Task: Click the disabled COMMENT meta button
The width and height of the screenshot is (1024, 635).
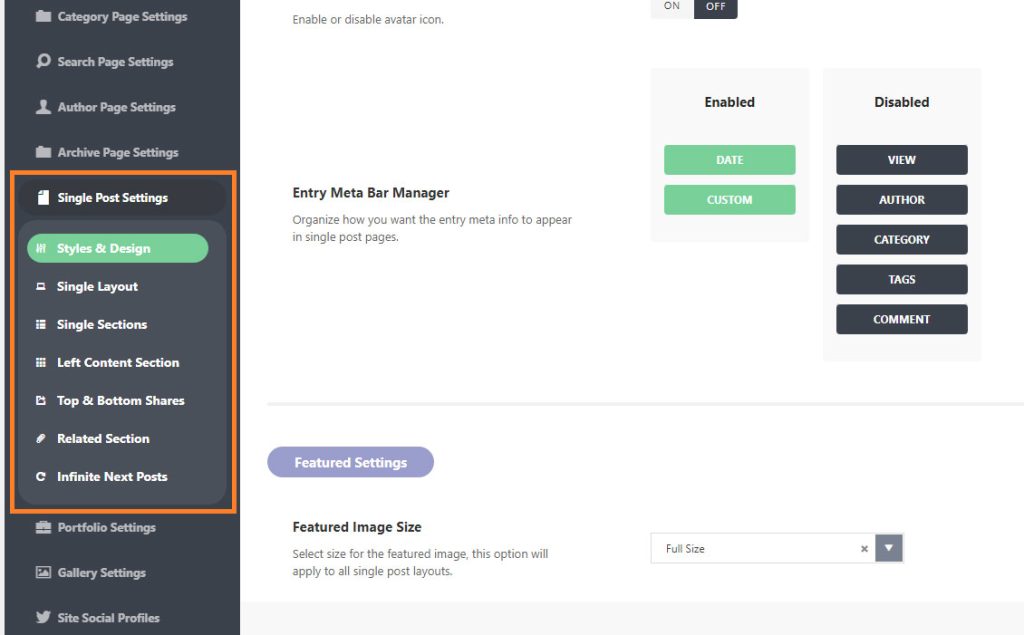Action: click(x=901, y=319)
